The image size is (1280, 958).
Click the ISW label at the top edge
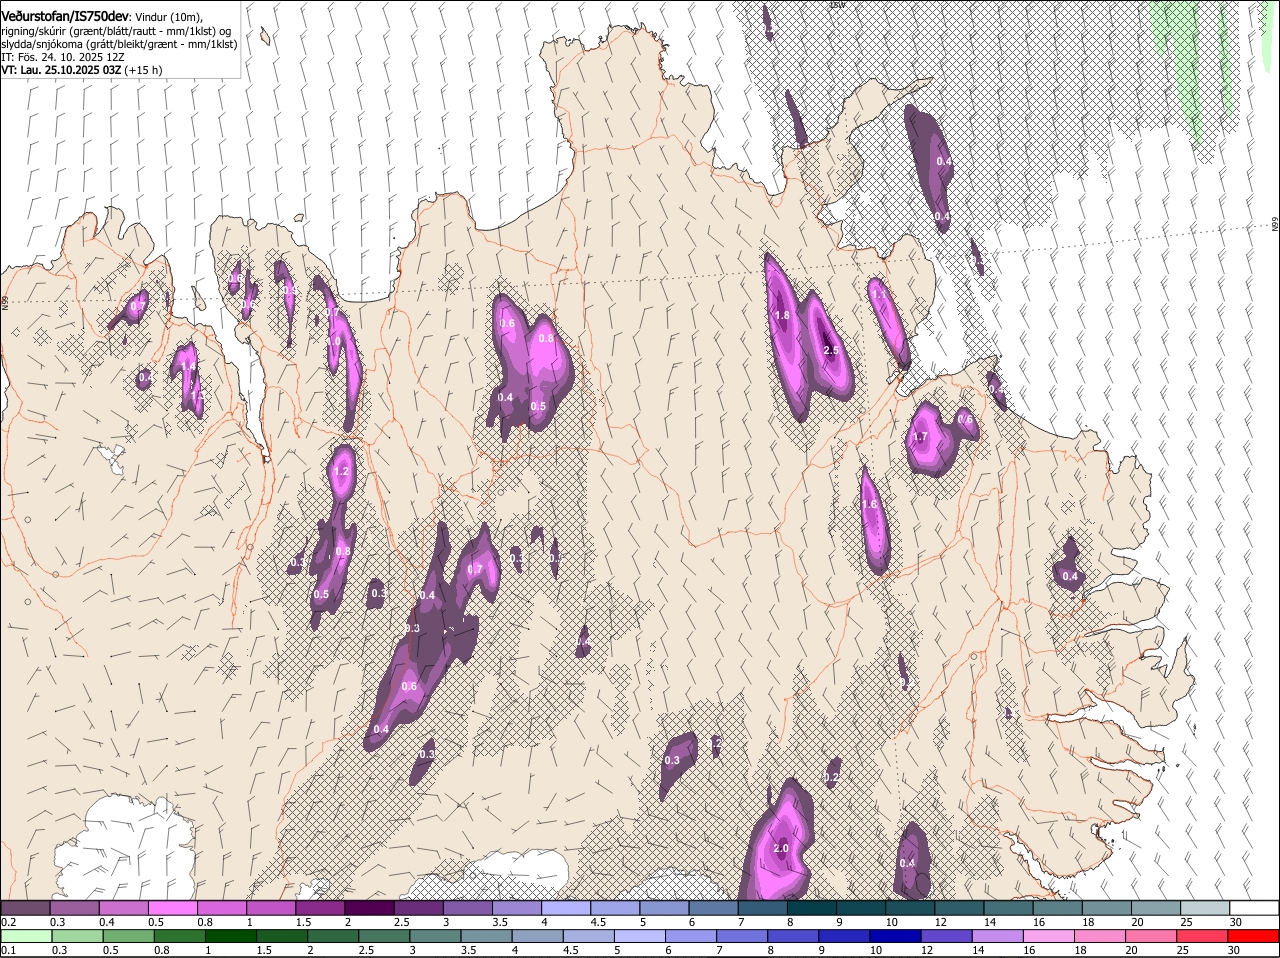[x=837, y=5]
